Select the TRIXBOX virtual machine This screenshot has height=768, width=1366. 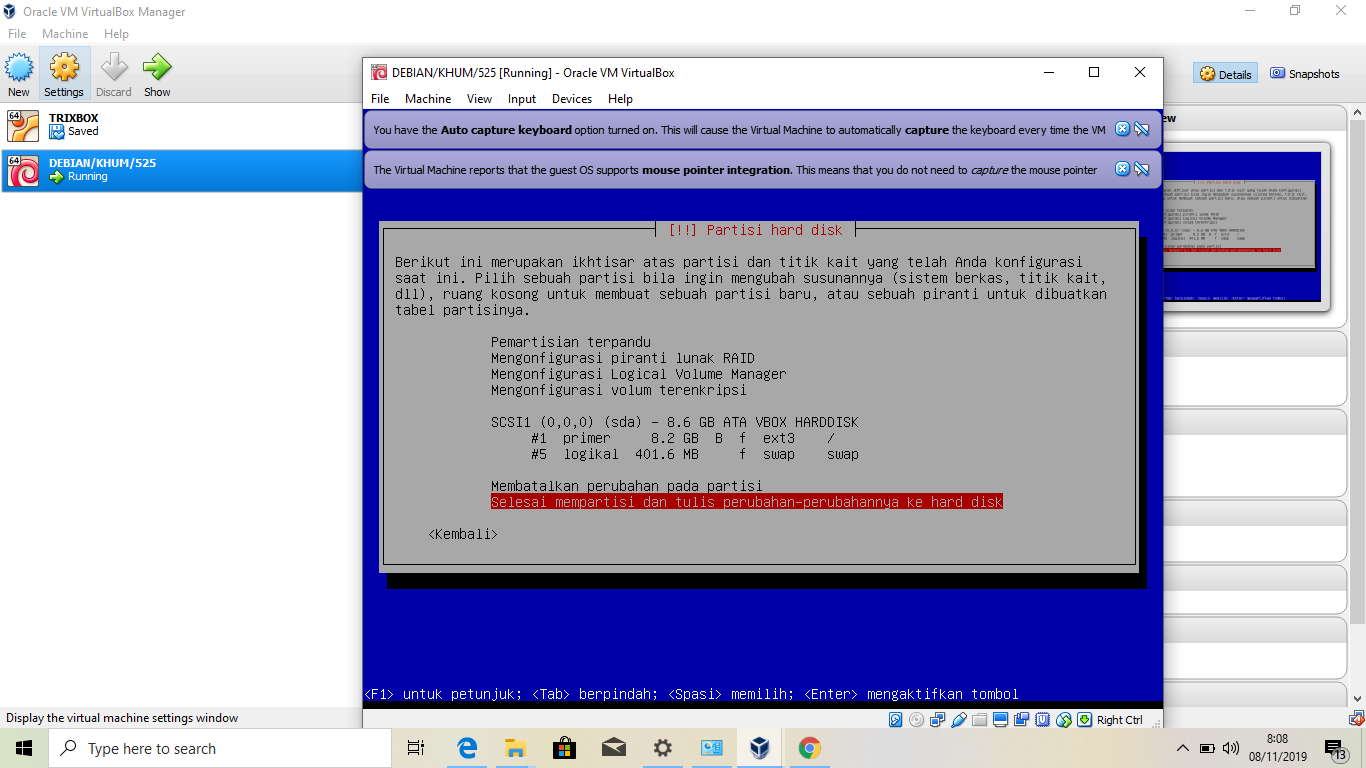[181, 125]
